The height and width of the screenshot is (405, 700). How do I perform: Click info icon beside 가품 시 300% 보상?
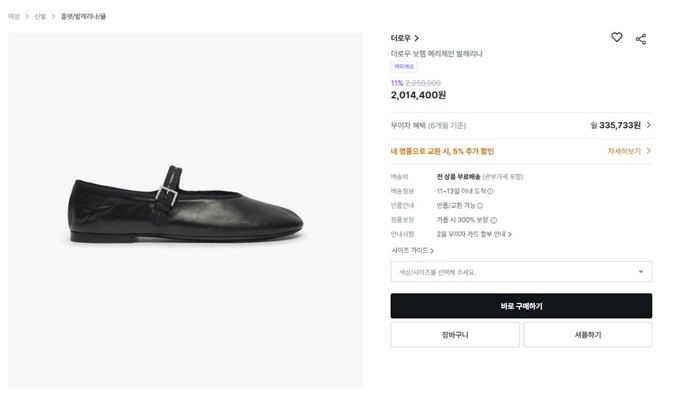(494, 220)
